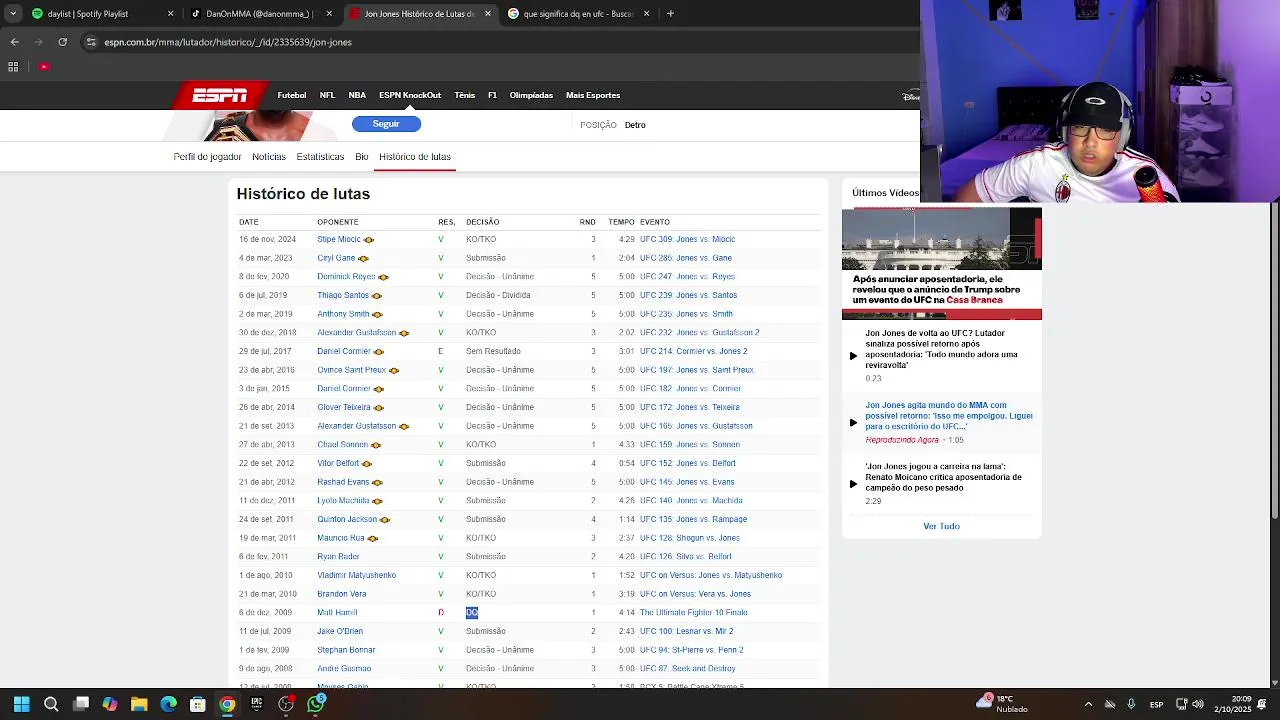Screen dimensions: 1280x720
Task: Click the title belt icon beside Stipe Miocic
Action: [x=368, y=240]
